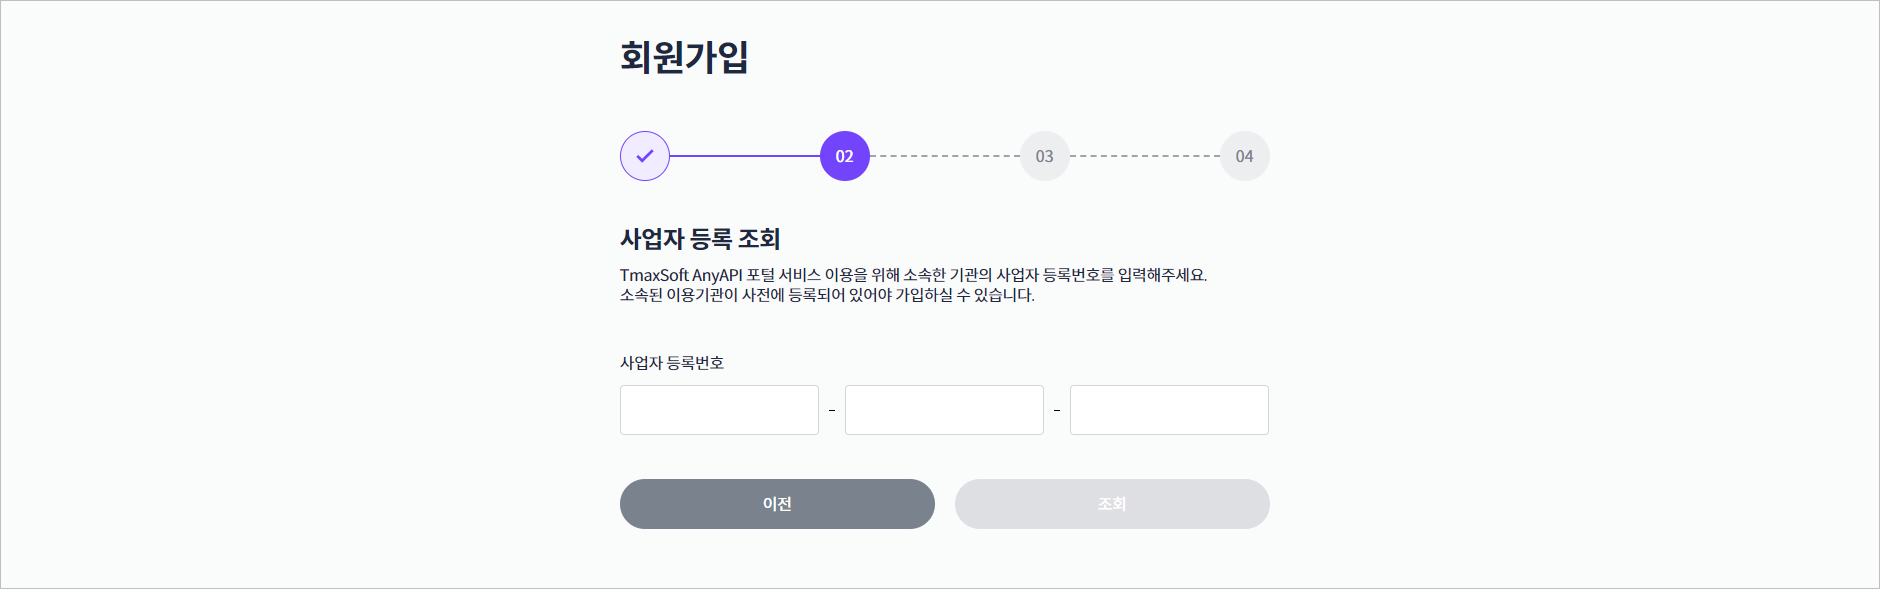Click the sentence starting with 소속된 이용기관이
Viewport: 1880px width, 589px height.
click(x=827, y=295)
